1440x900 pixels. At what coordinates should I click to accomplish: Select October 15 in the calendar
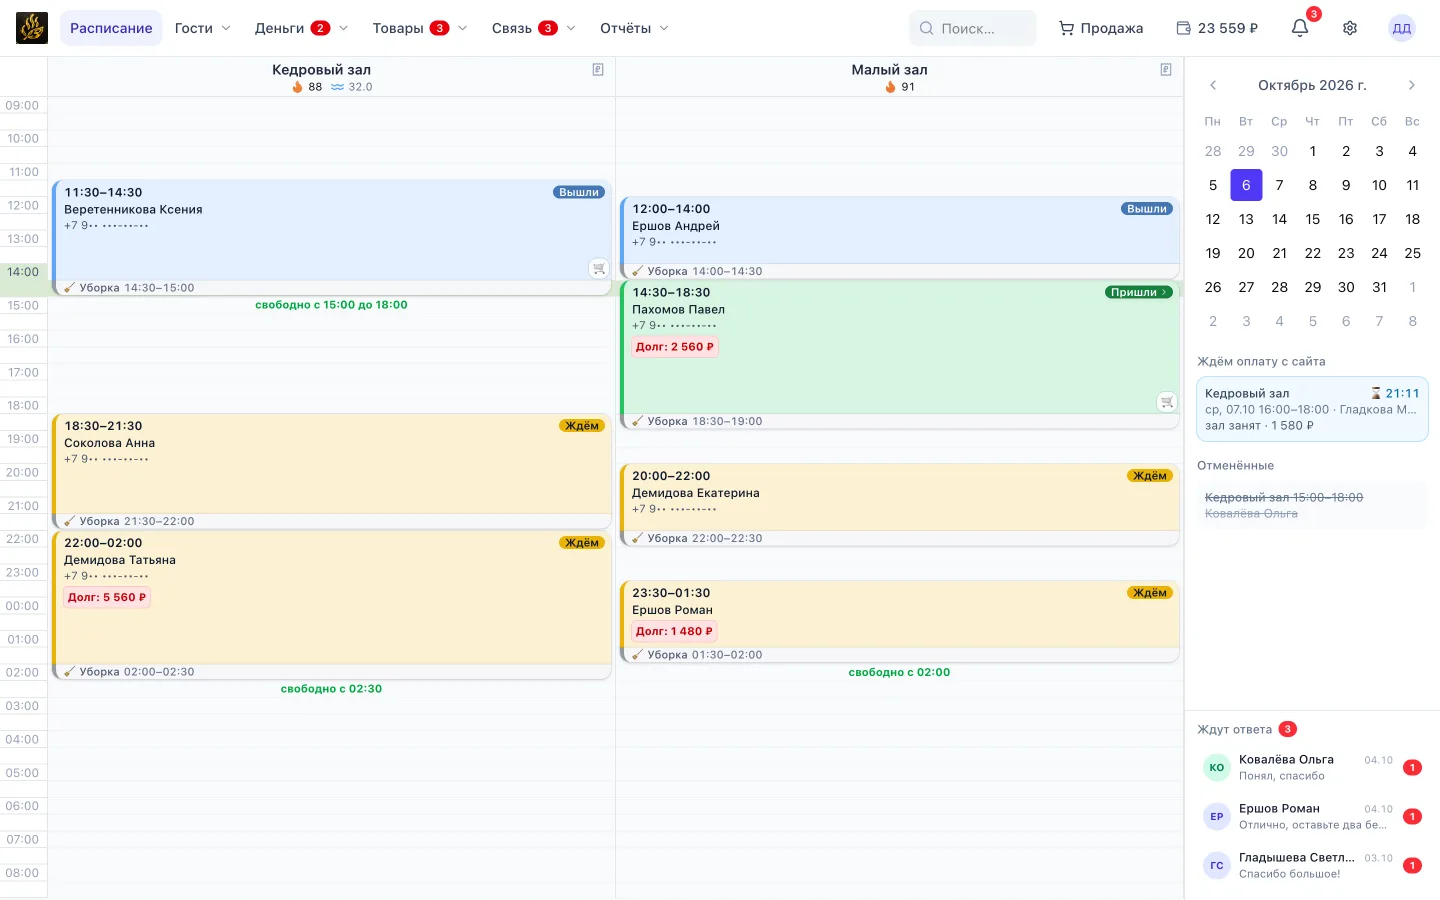pyautogui.click(x=1313, y=219)
